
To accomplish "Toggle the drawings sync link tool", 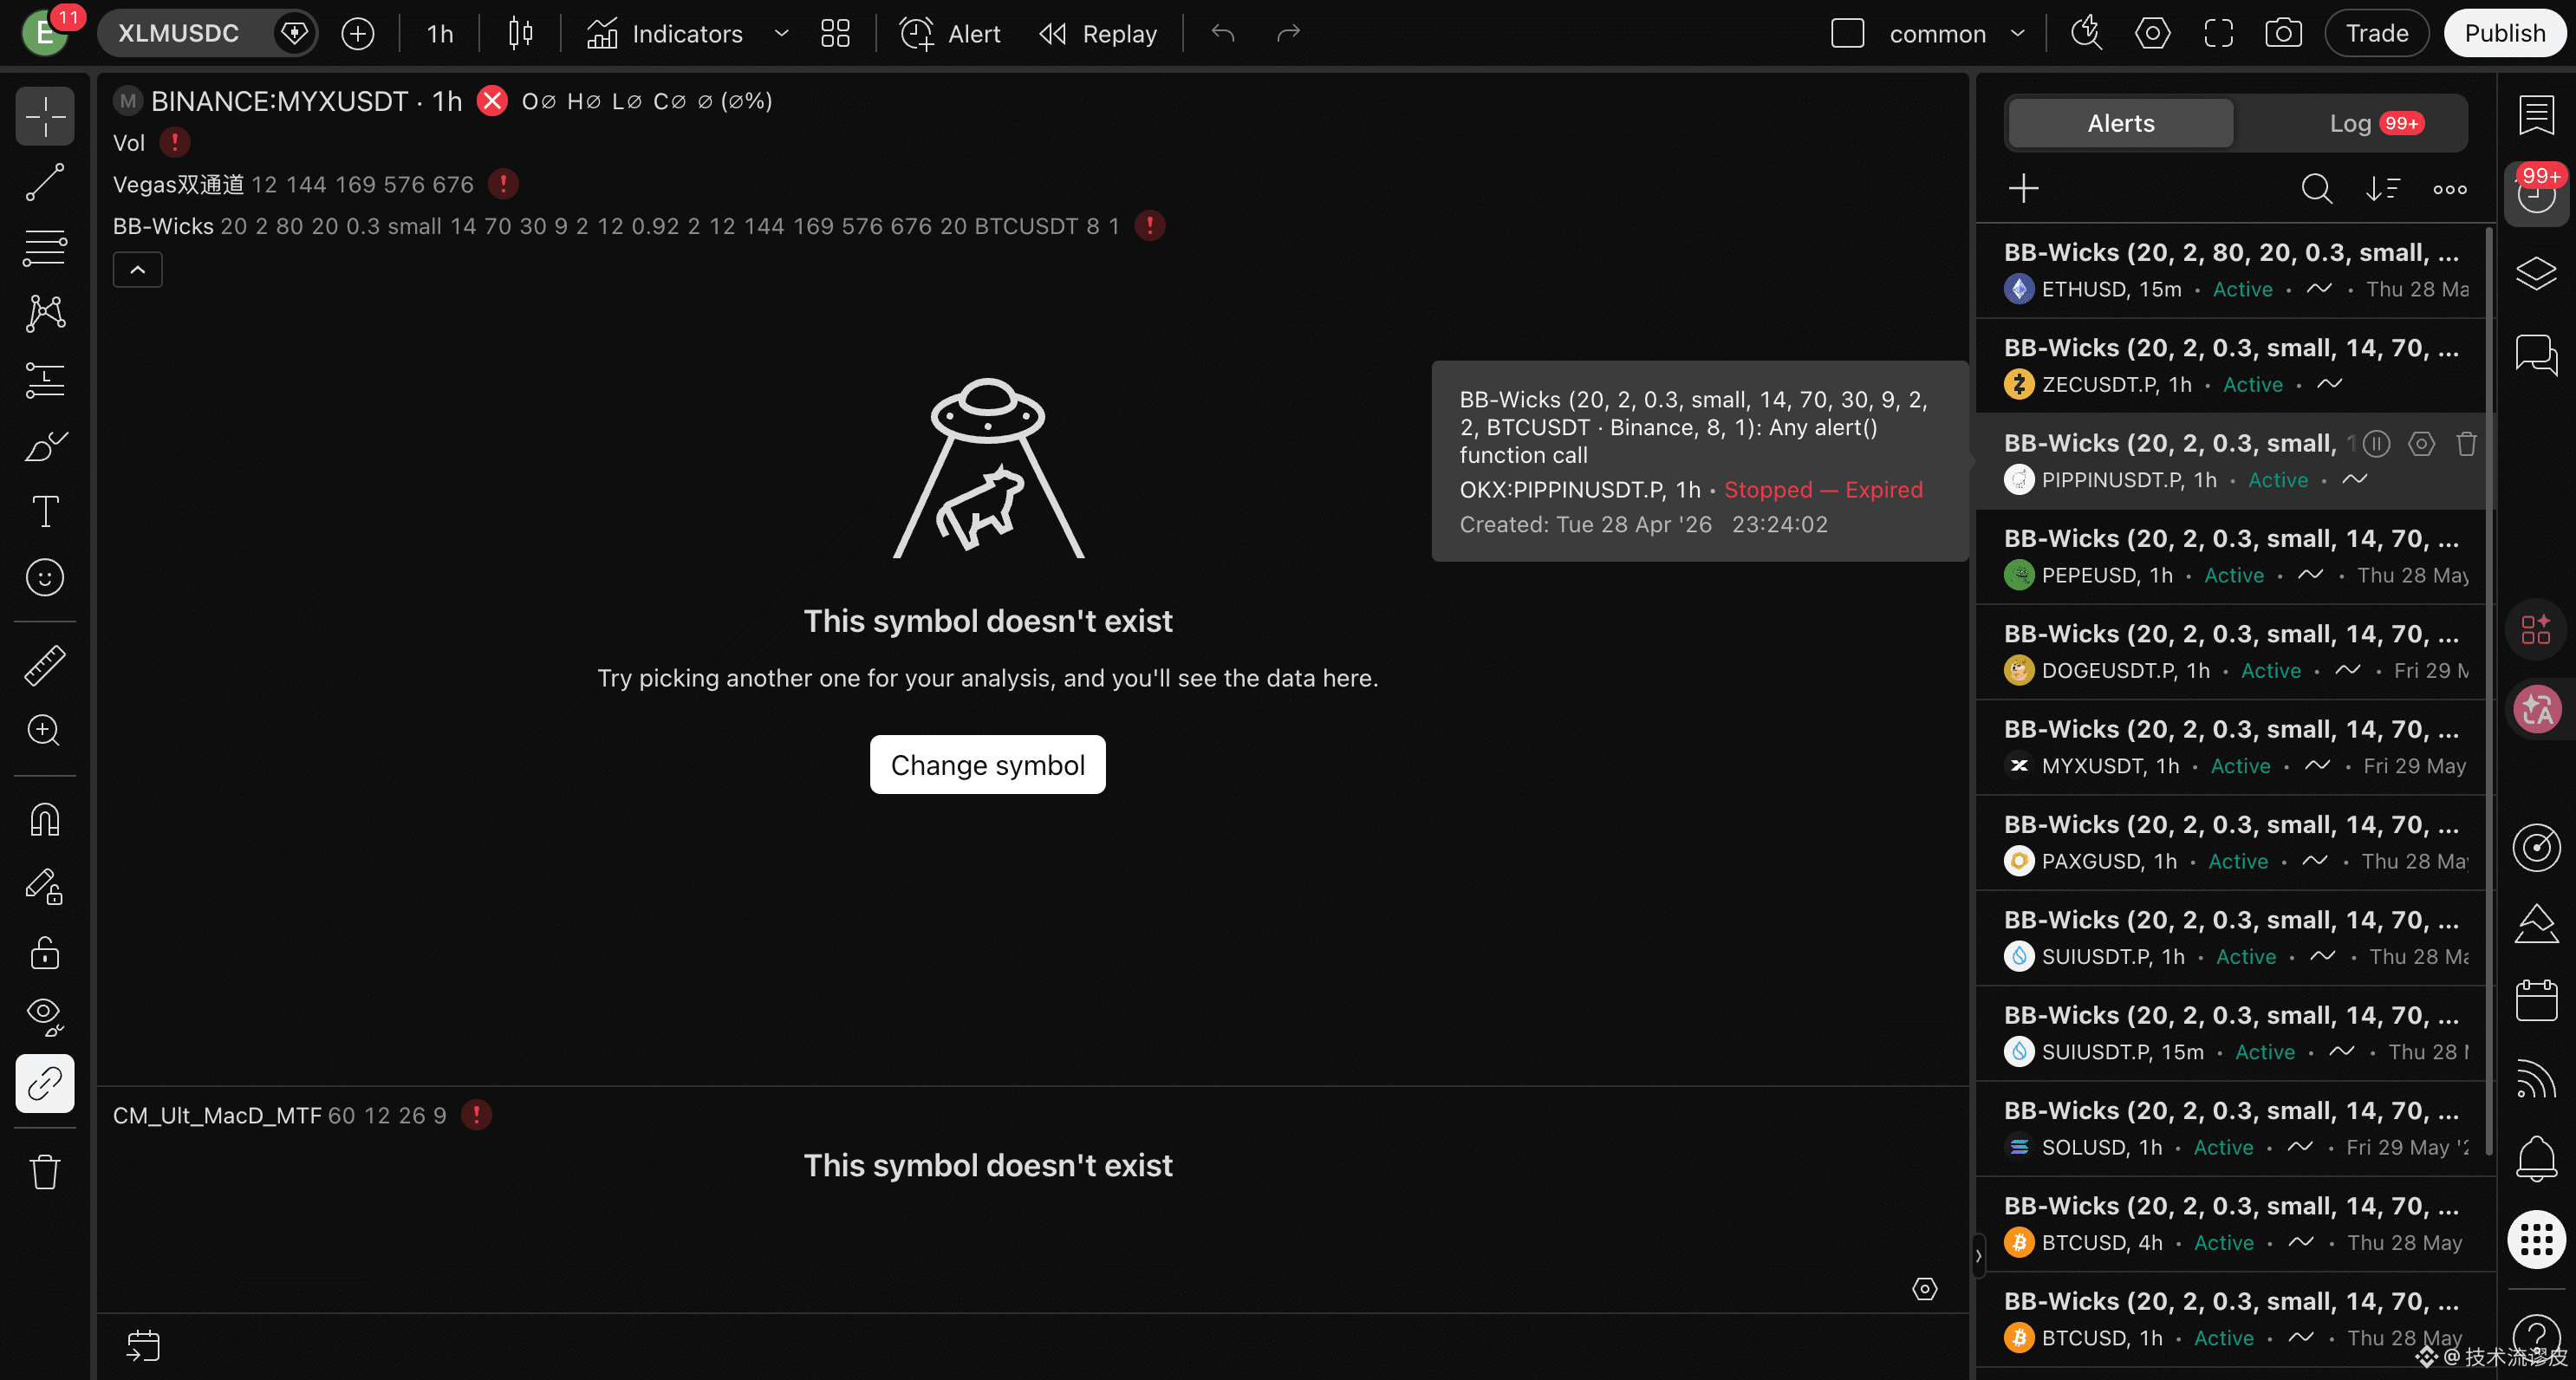I will (x=45, y=1083).
